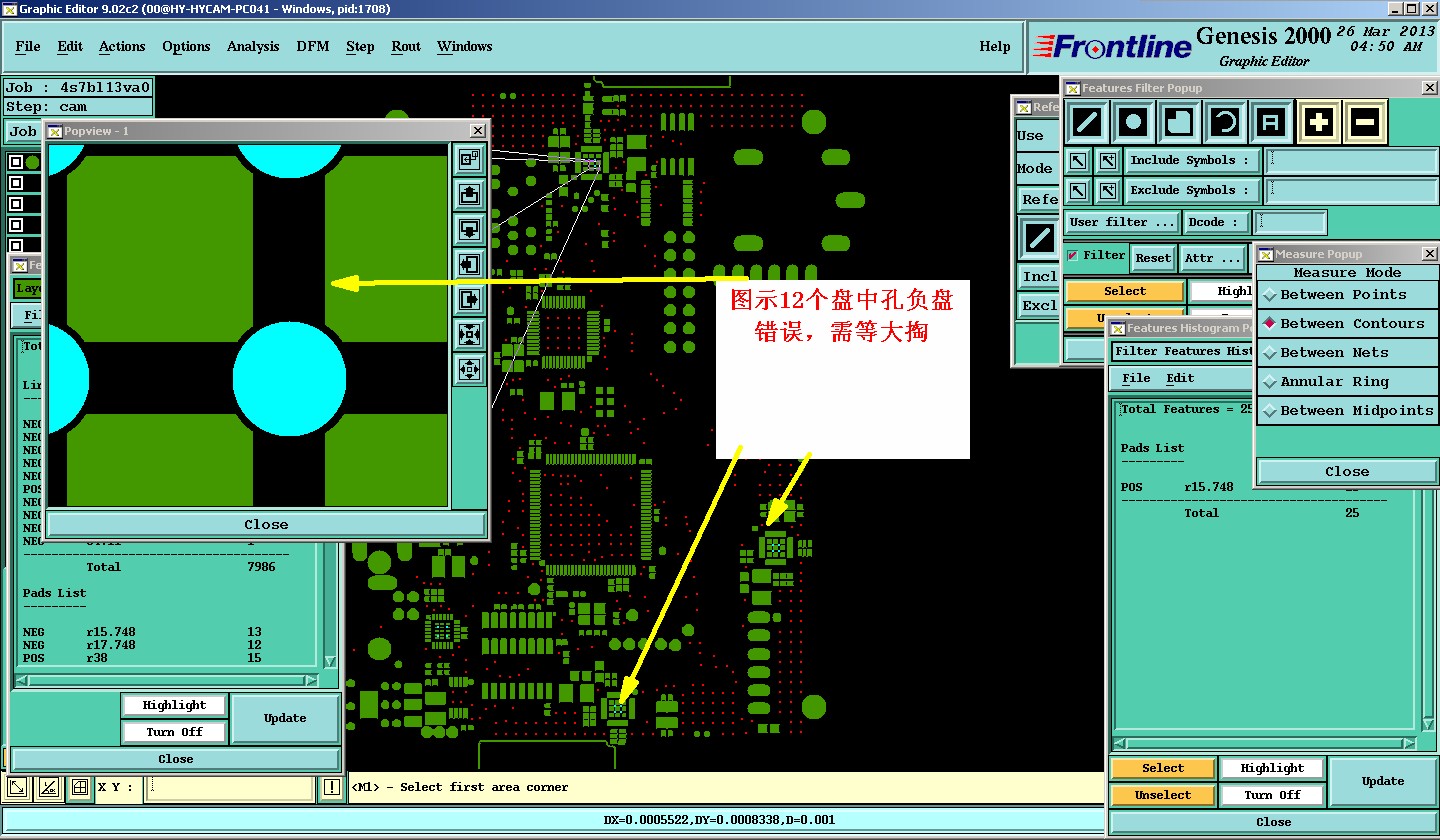
Task: Click the Popview zoom out (arrows outward) icon
Action: (x=469, y=369)
